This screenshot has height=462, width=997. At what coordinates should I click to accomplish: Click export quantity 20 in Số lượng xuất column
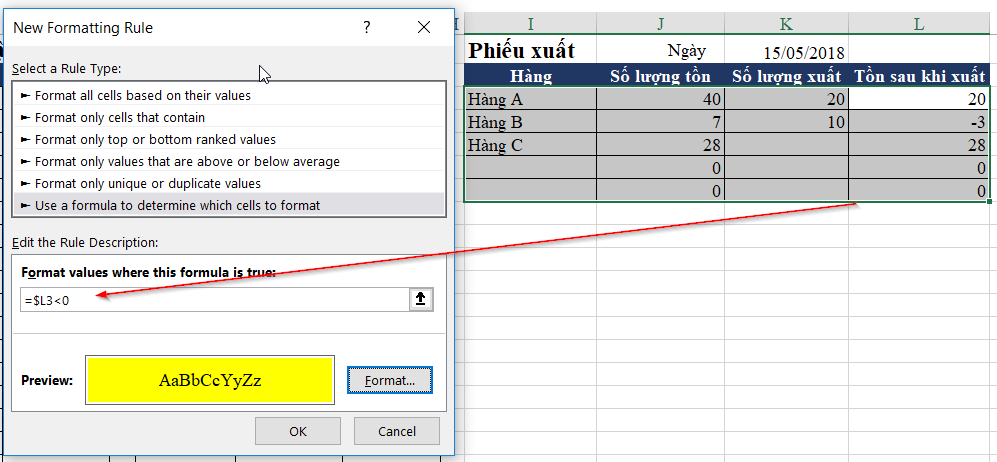pos(787,99)
